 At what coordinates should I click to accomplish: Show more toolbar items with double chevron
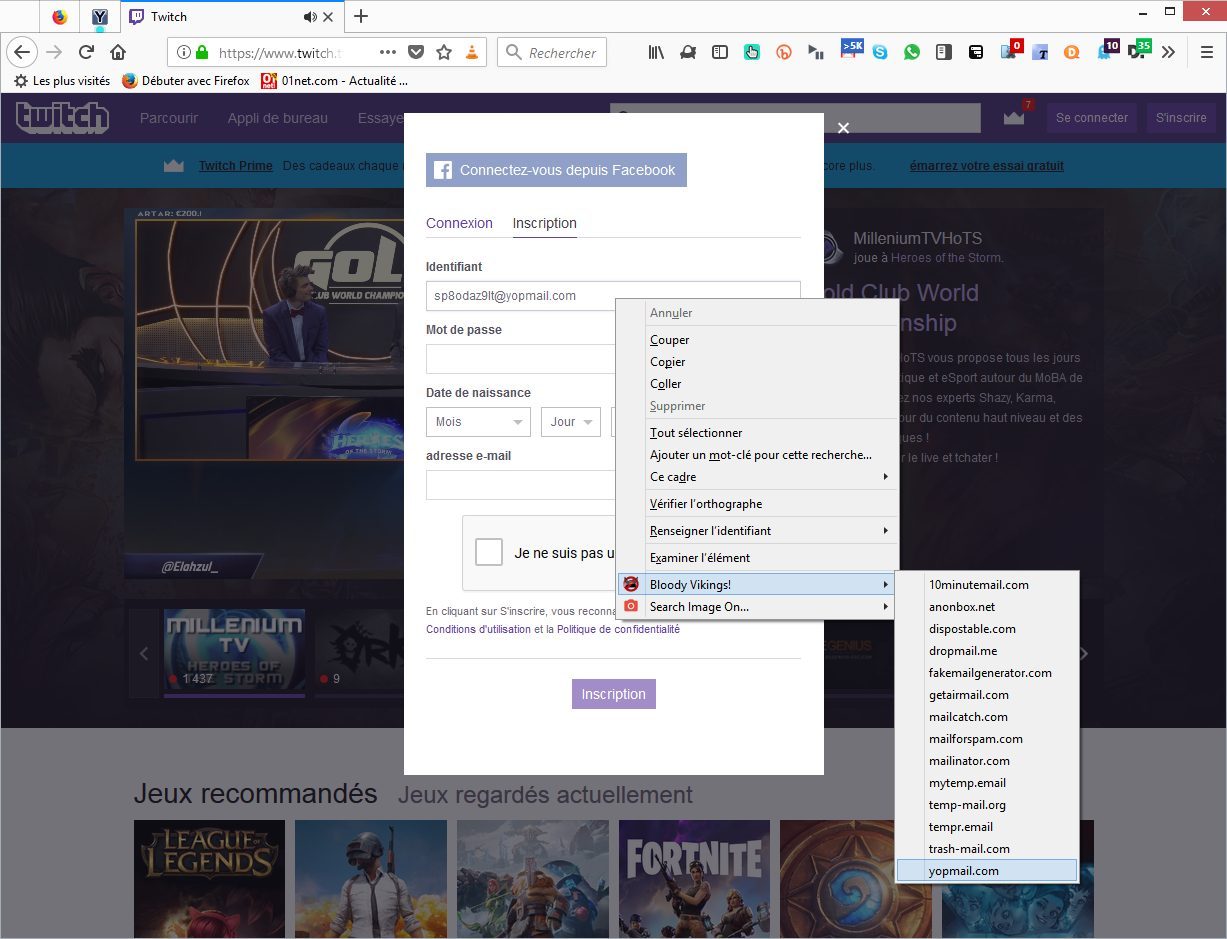[1168, 52]
